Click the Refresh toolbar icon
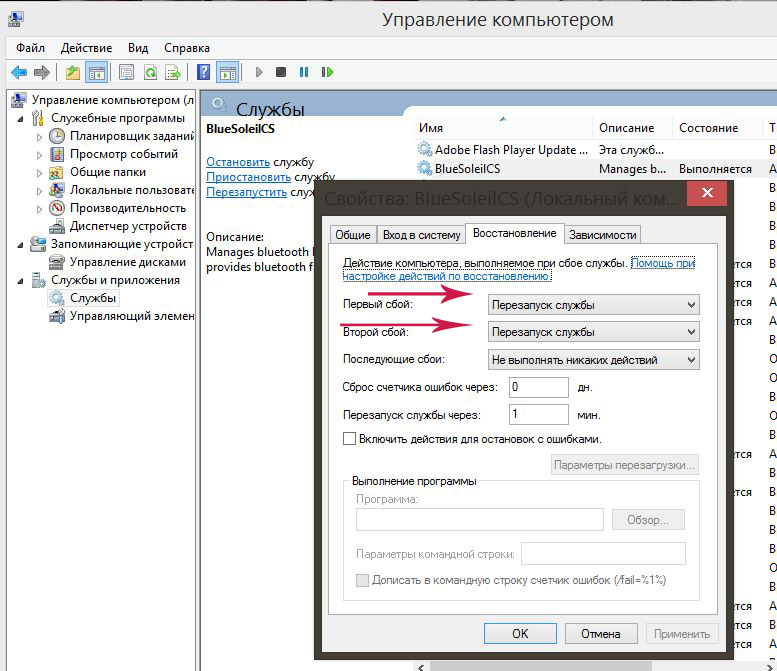This screenshot has height=671, width=777. (150, 72)
